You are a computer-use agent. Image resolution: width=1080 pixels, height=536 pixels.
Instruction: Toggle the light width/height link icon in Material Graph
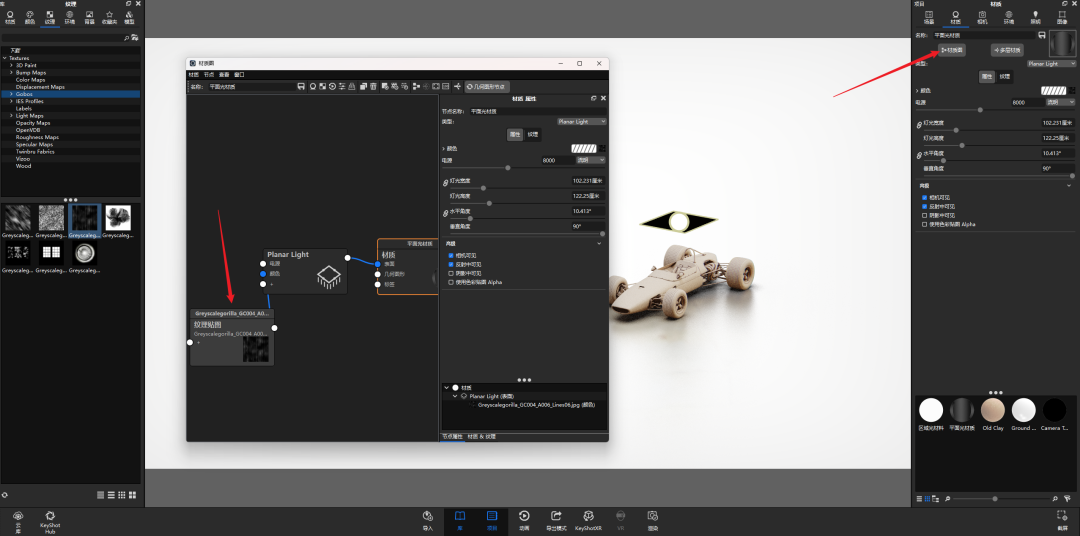[x=445, y=183]
